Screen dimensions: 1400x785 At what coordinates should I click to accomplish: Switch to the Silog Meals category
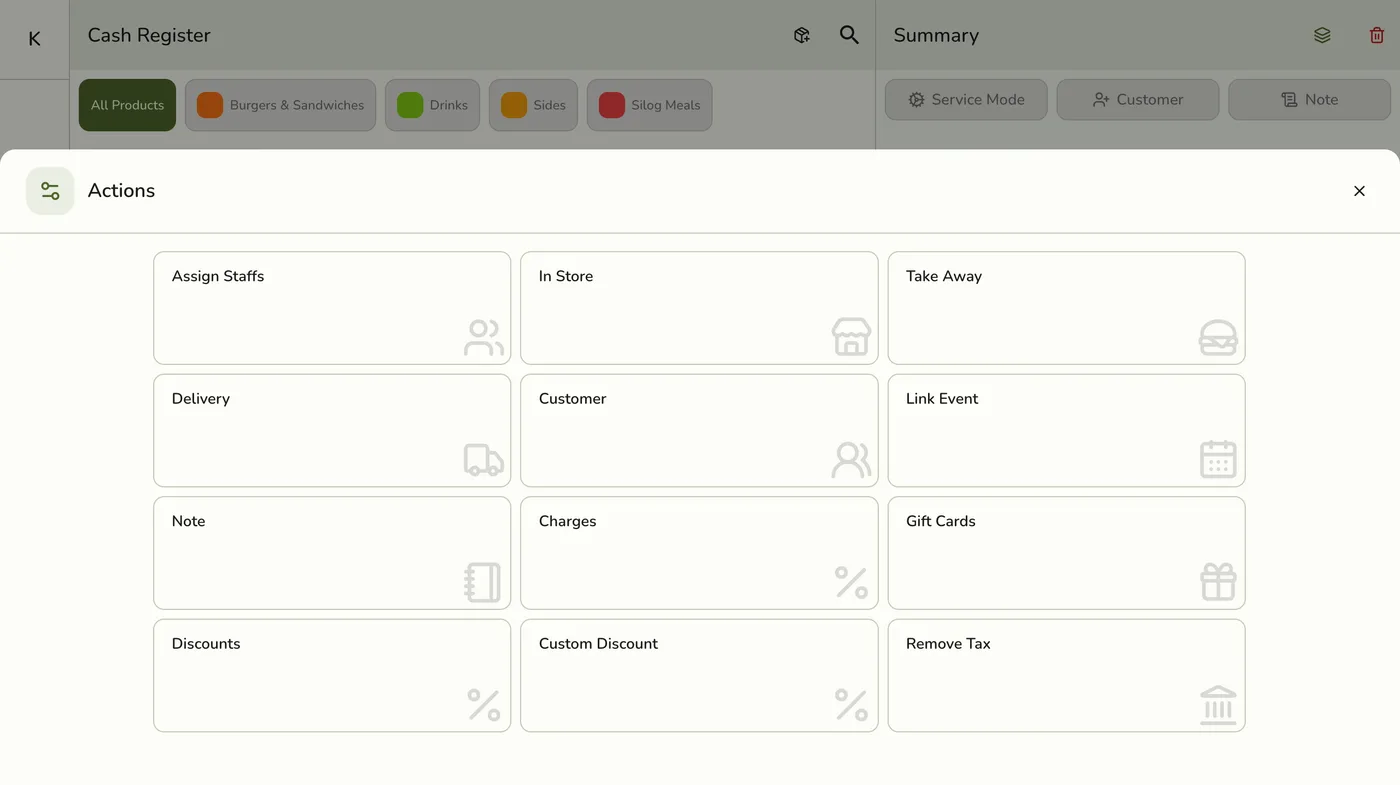click(x=649, y=105)
